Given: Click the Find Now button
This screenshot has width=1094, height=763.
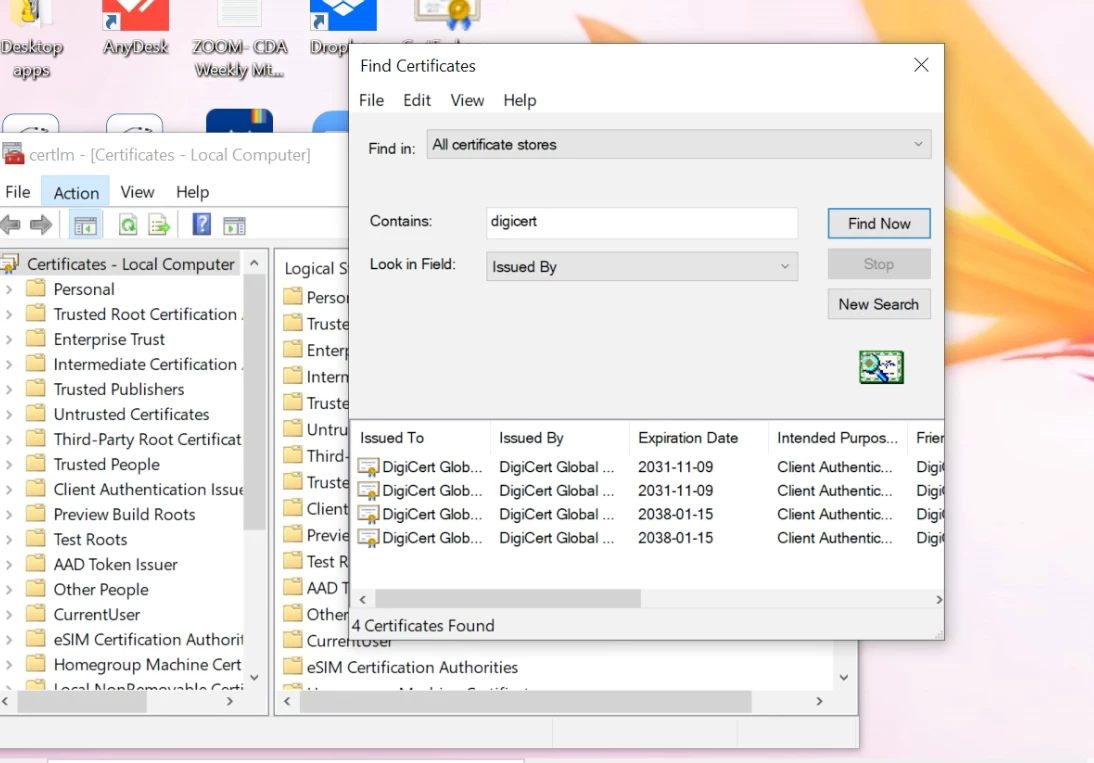Looking at the screenshot, I should (879, 223).
